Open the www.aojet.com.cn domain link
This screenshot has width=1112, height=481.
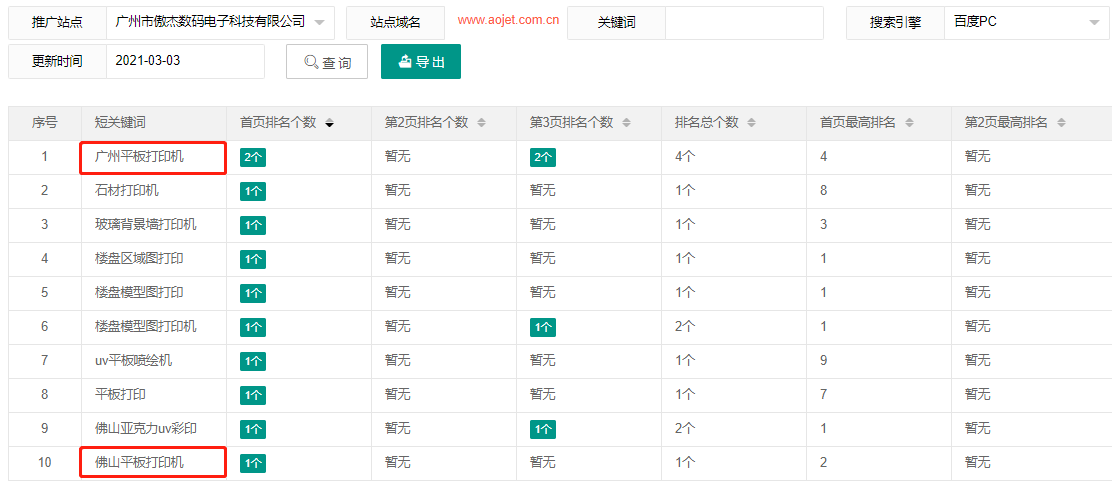coord(508,20)
